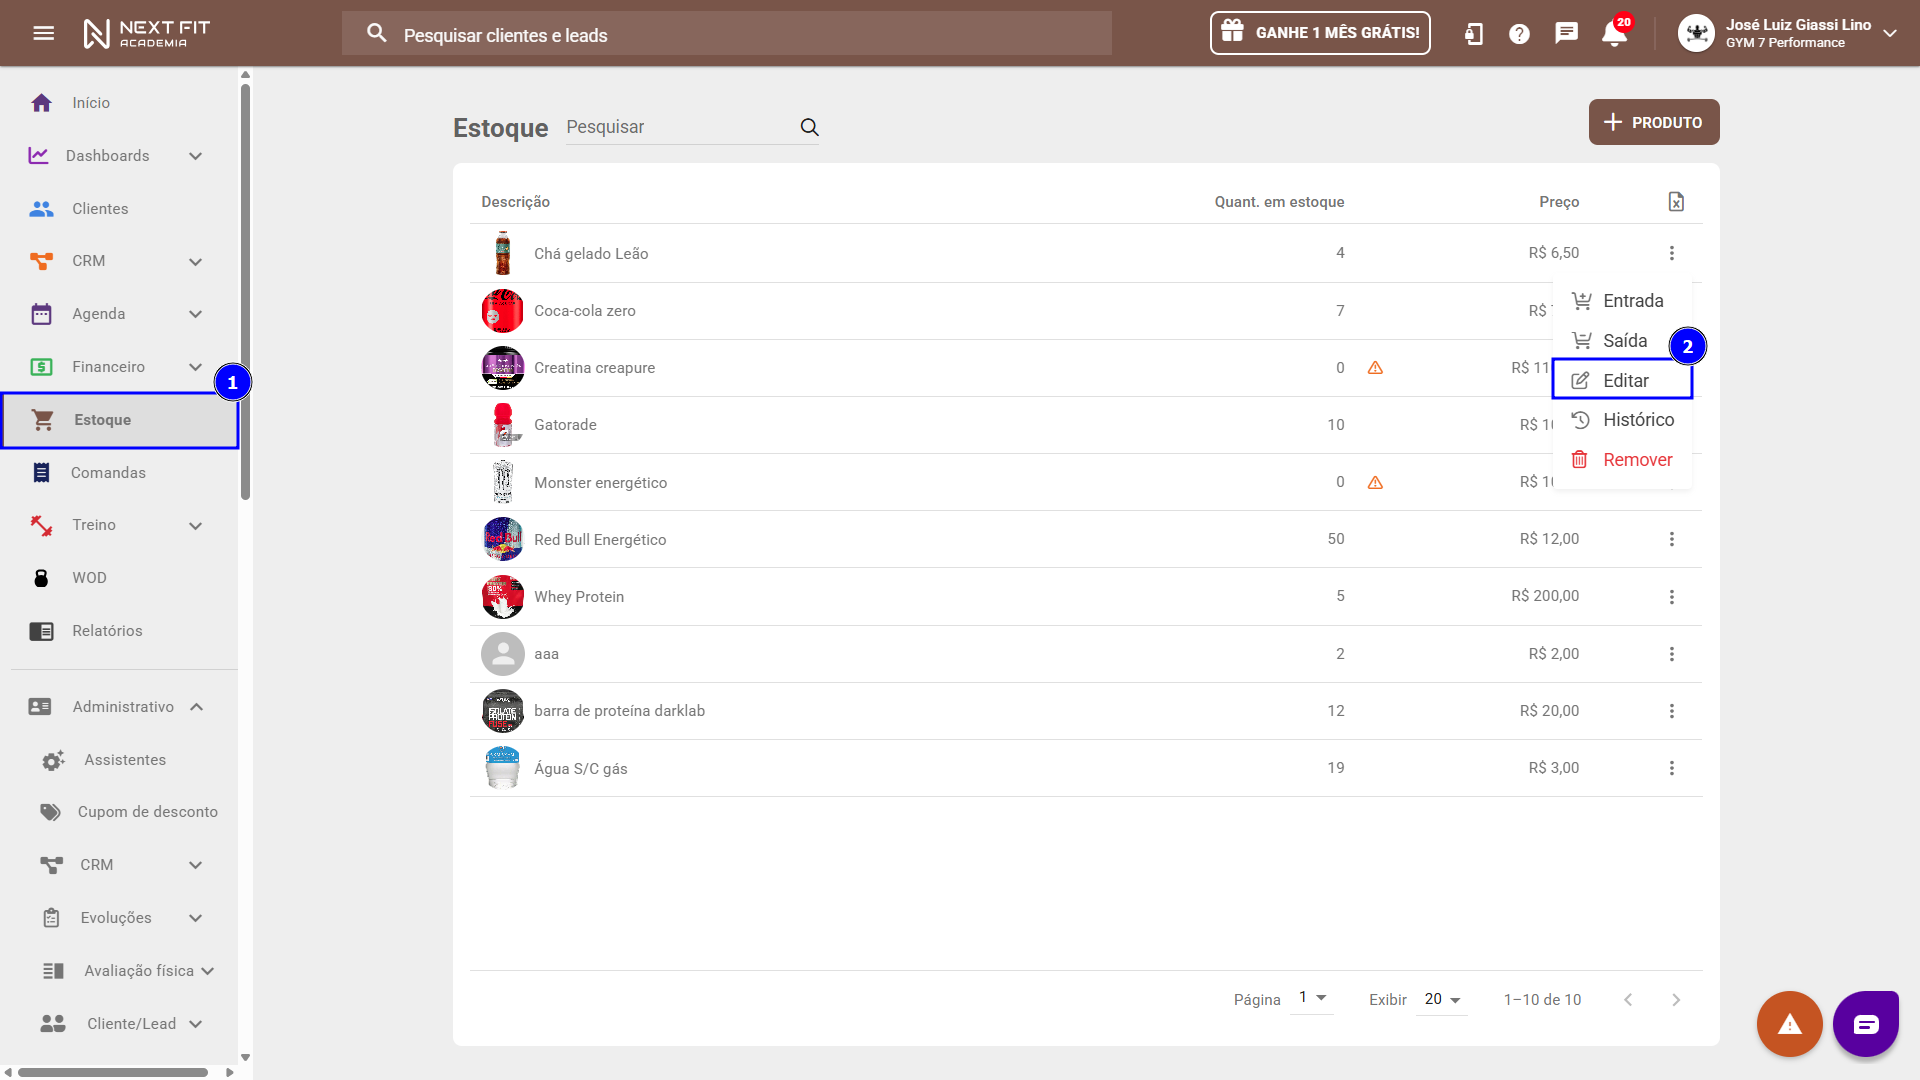Viewport: 1920px width, 1080px height.
Task: Click the add PRODUTO button
Action: click(x=1653, y=122)
